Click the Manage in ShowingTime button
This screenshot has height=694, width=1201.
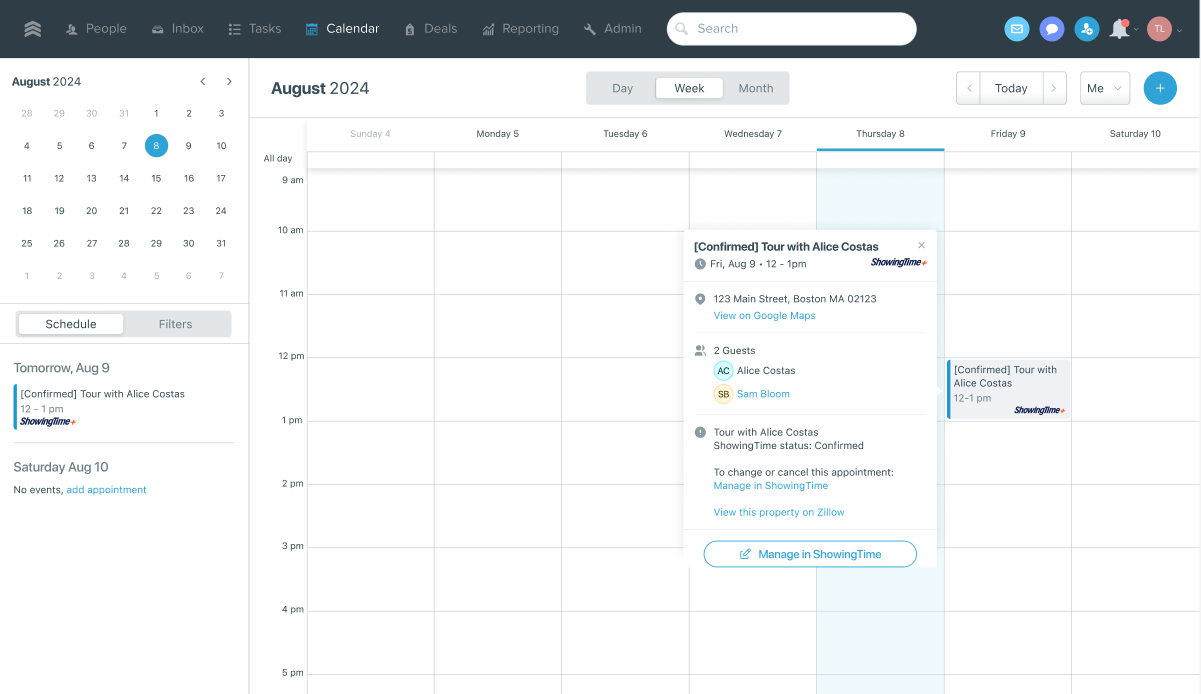pyautogui.click(x=810, y=554)
